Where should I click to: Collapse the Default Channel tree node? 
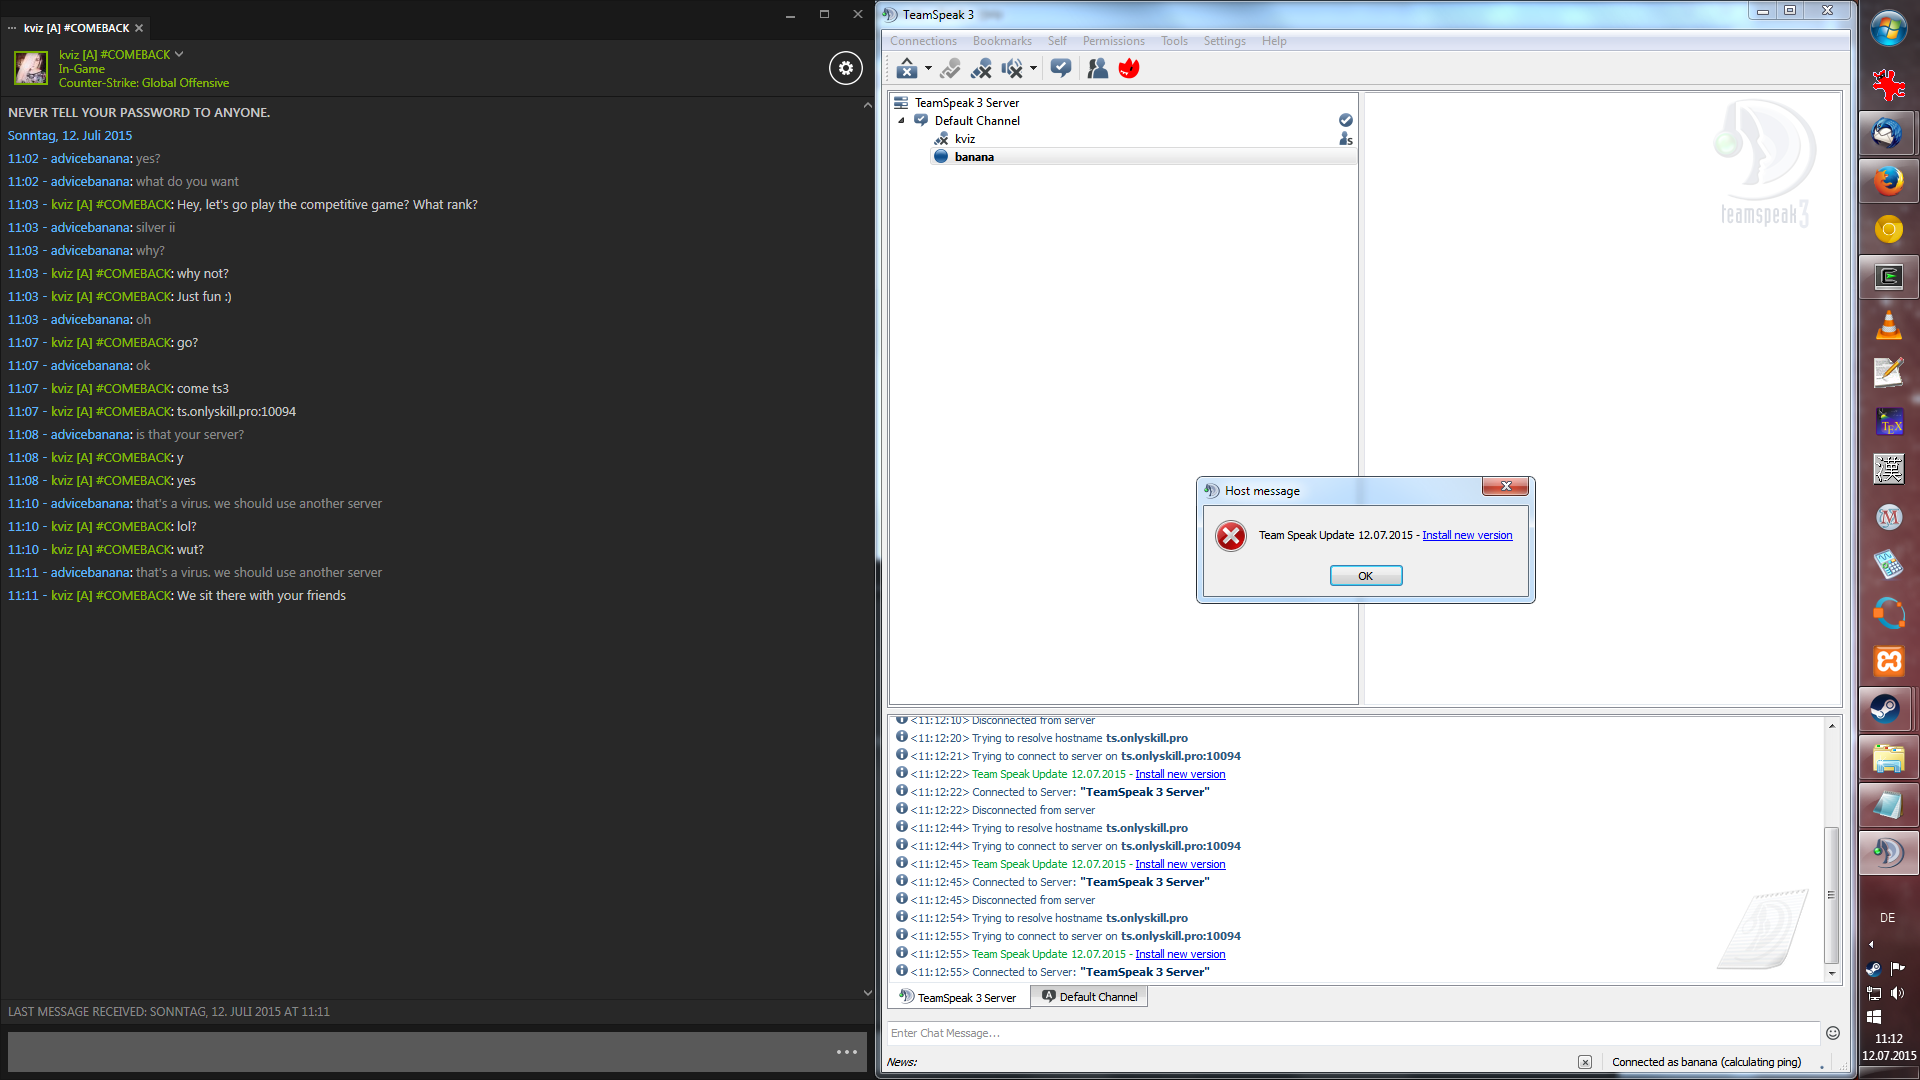click(901, 121)
